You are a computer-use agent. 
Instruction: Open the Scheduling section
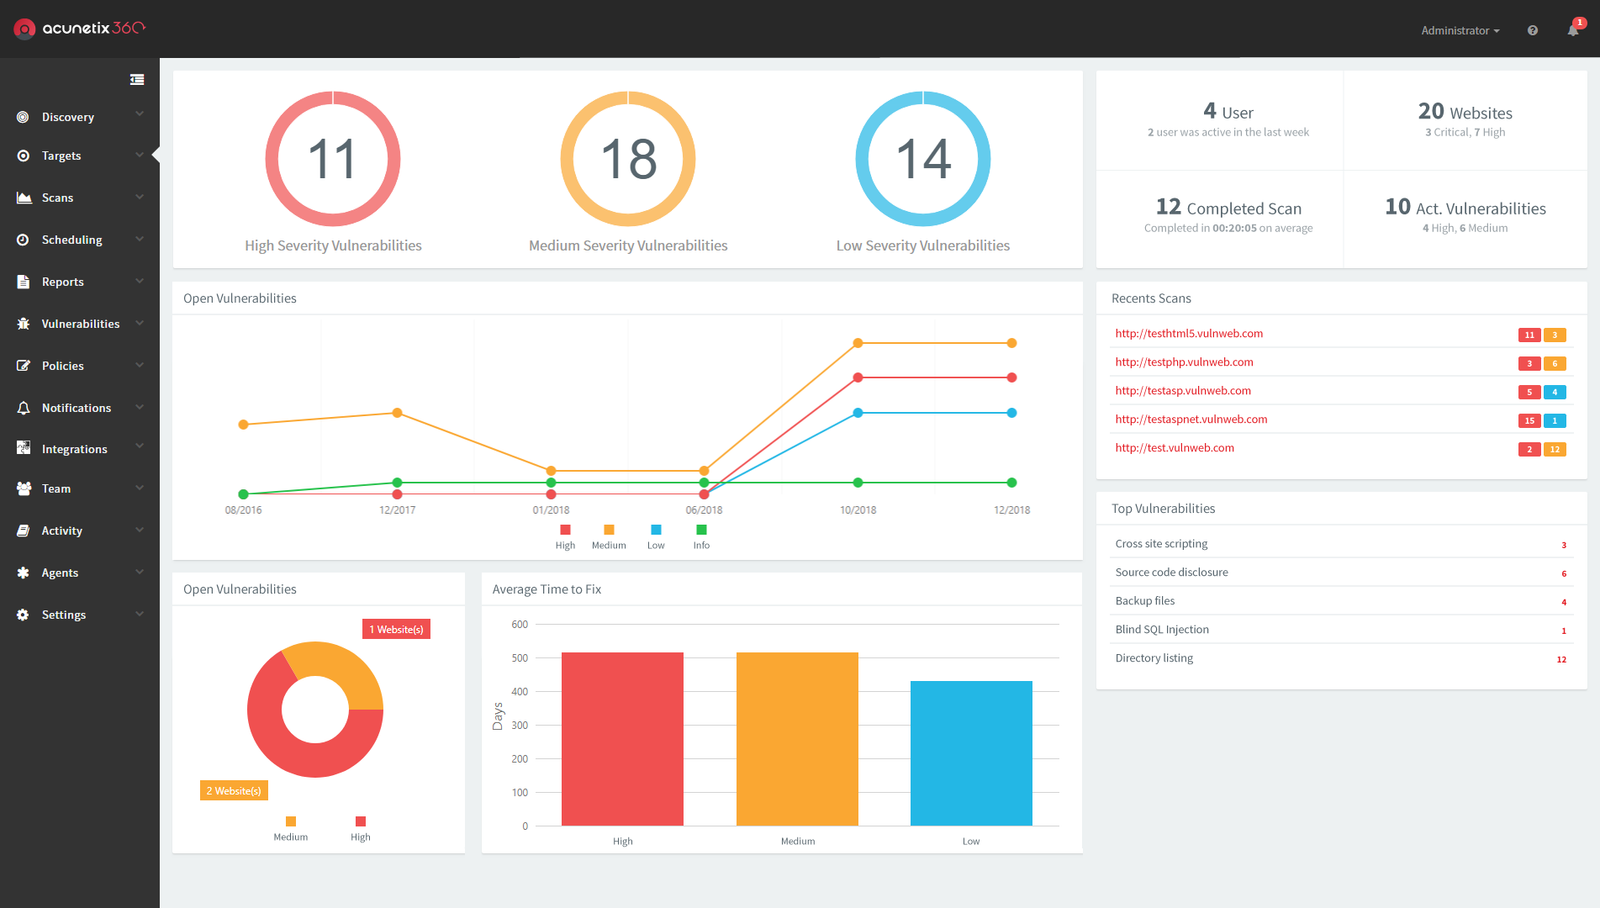tap(72, 239)
